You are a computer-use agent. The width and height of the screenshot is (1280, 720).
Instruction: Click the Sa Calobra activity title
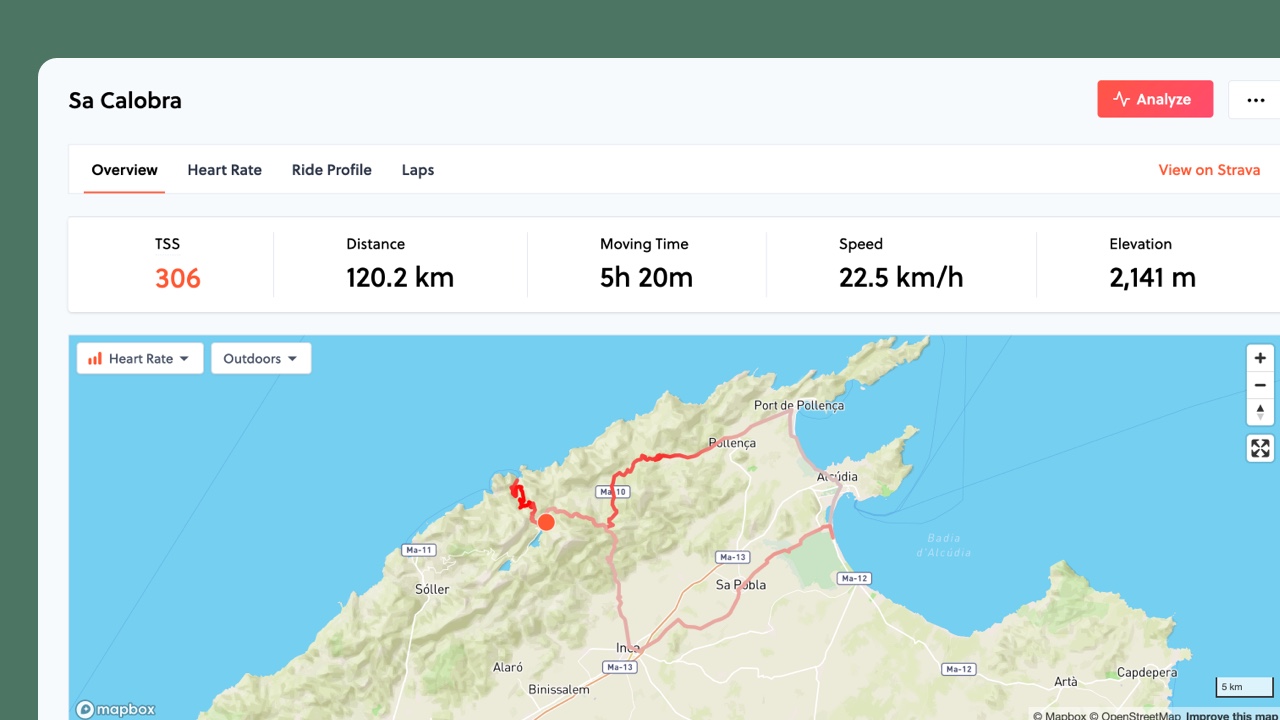coord(125,100)
